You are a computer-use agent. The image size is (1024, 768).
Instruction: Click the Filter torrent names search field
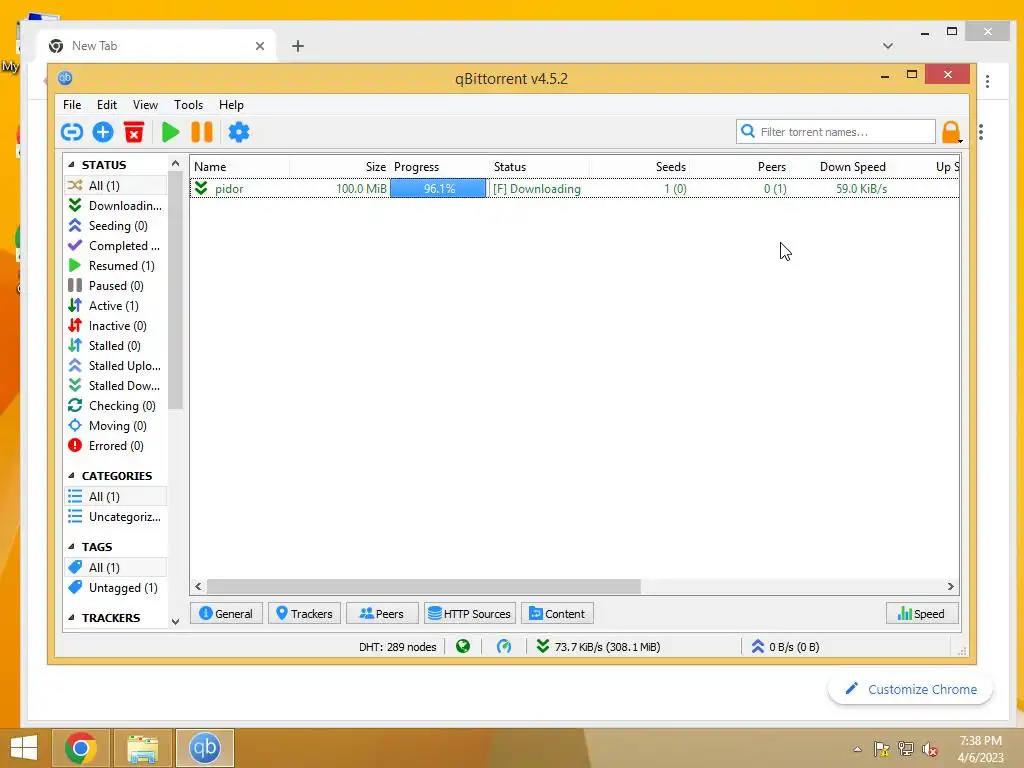pos(836,132)
